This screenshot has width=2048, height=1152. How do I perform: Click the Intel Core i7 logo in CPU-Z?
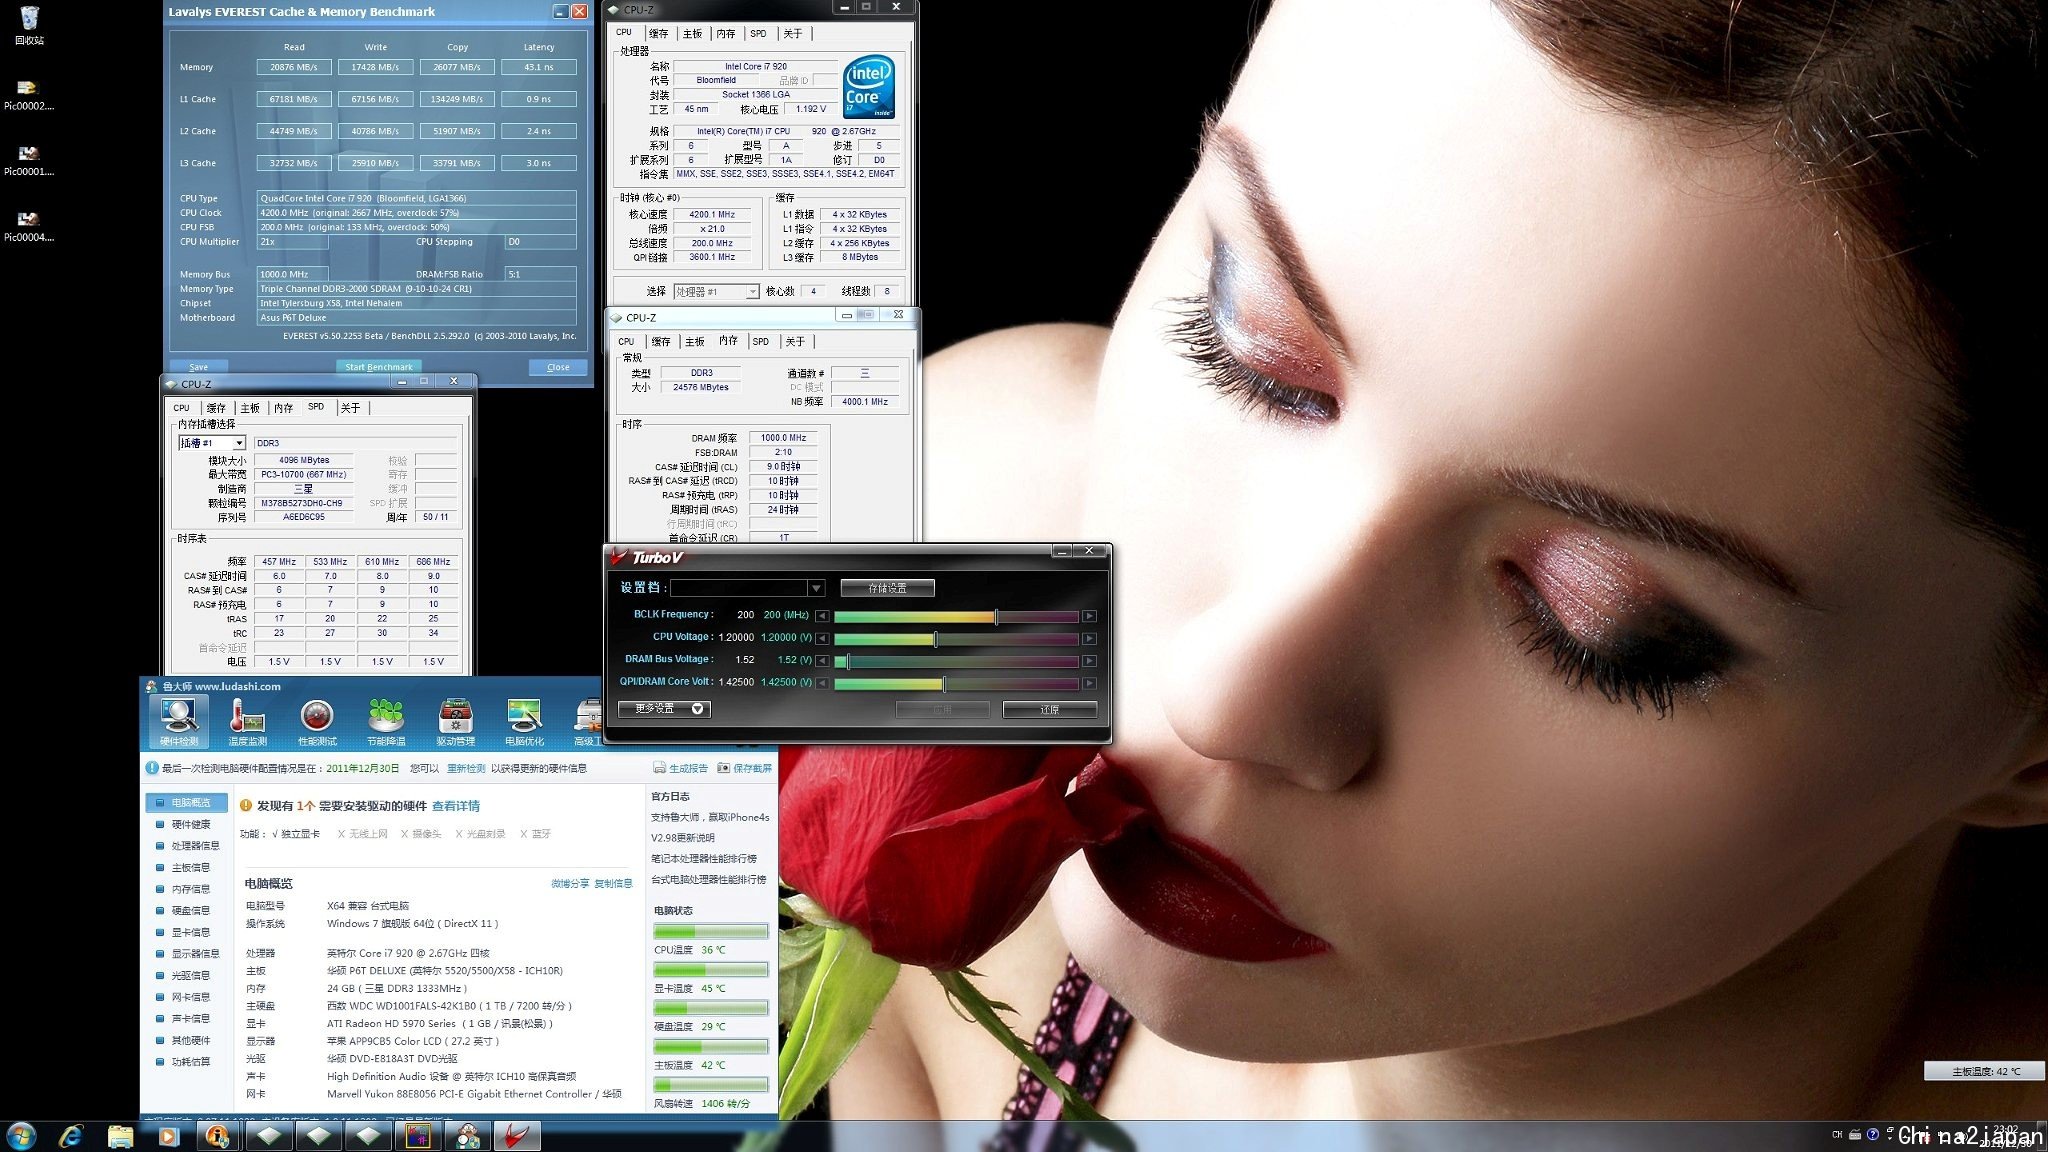(x=868, y=86)
